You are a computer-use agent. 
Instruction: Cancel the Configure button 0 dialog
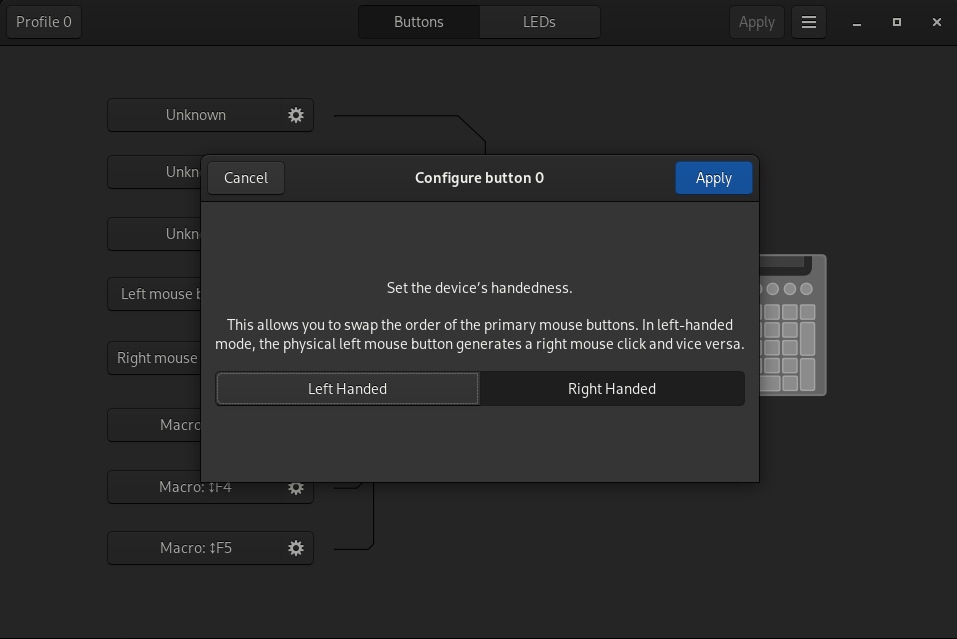pos(245,177)
